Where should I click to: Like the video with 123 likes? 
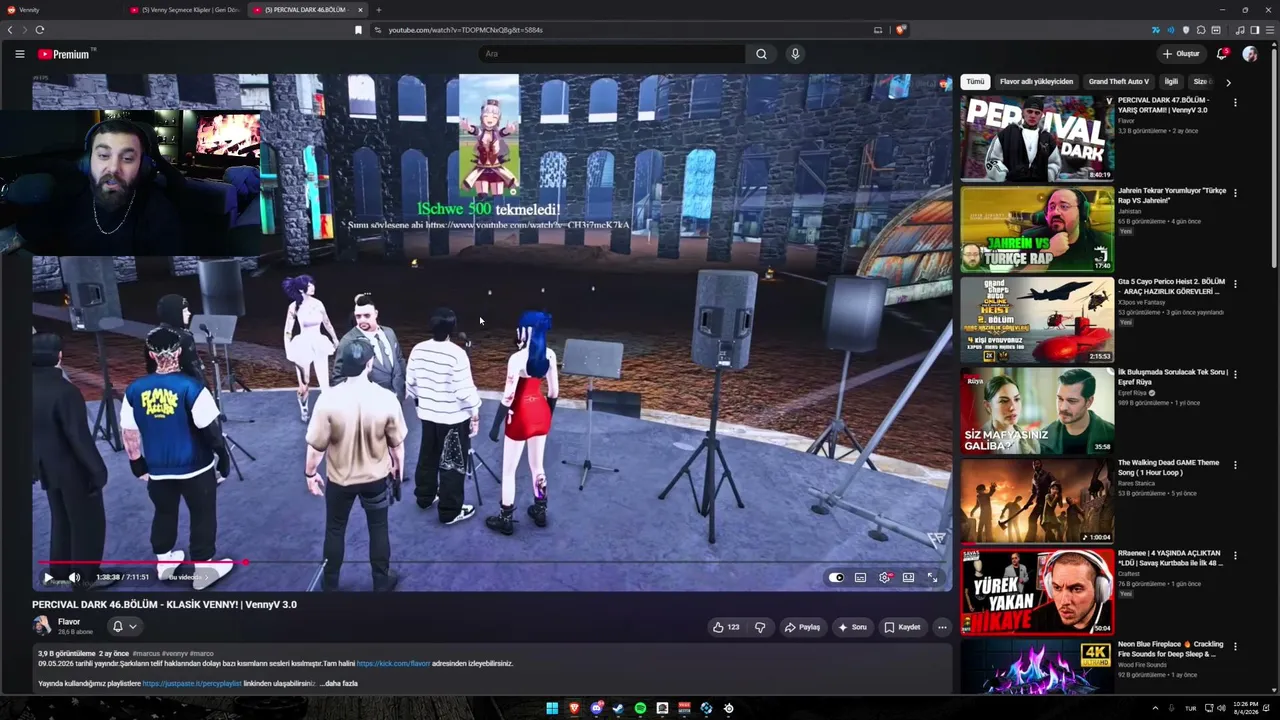click(726, 627)
